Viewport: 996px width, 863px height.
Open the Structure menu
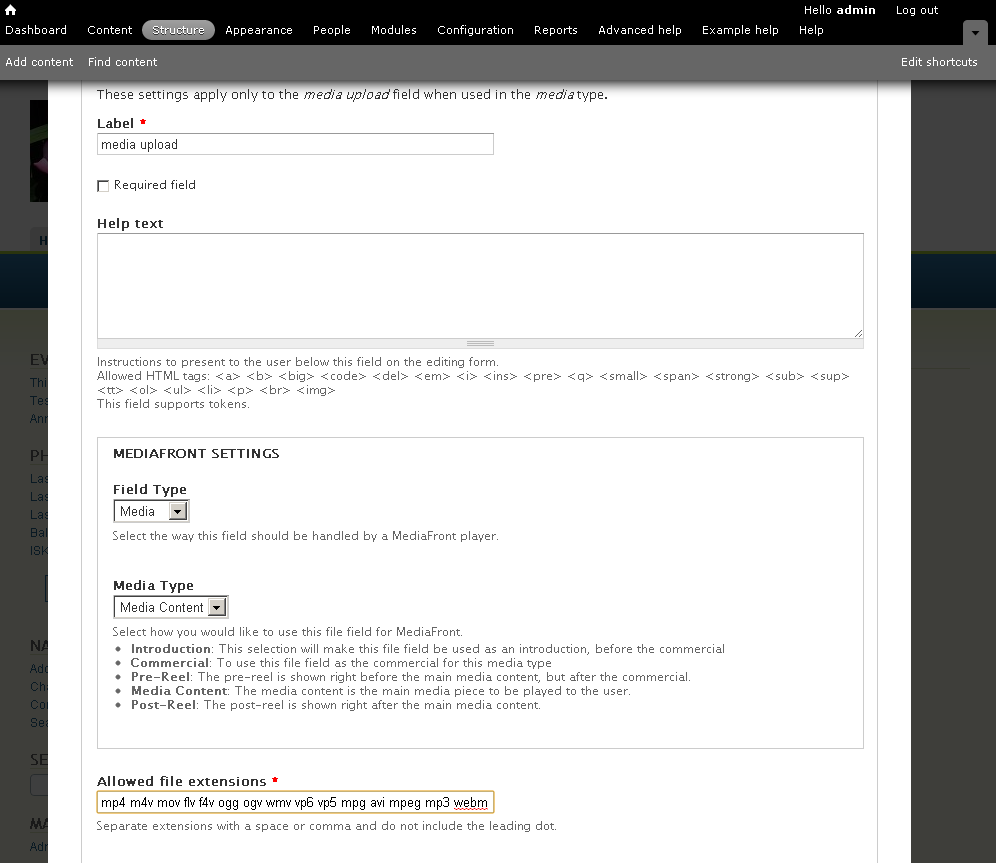click(x=178, y=30)
